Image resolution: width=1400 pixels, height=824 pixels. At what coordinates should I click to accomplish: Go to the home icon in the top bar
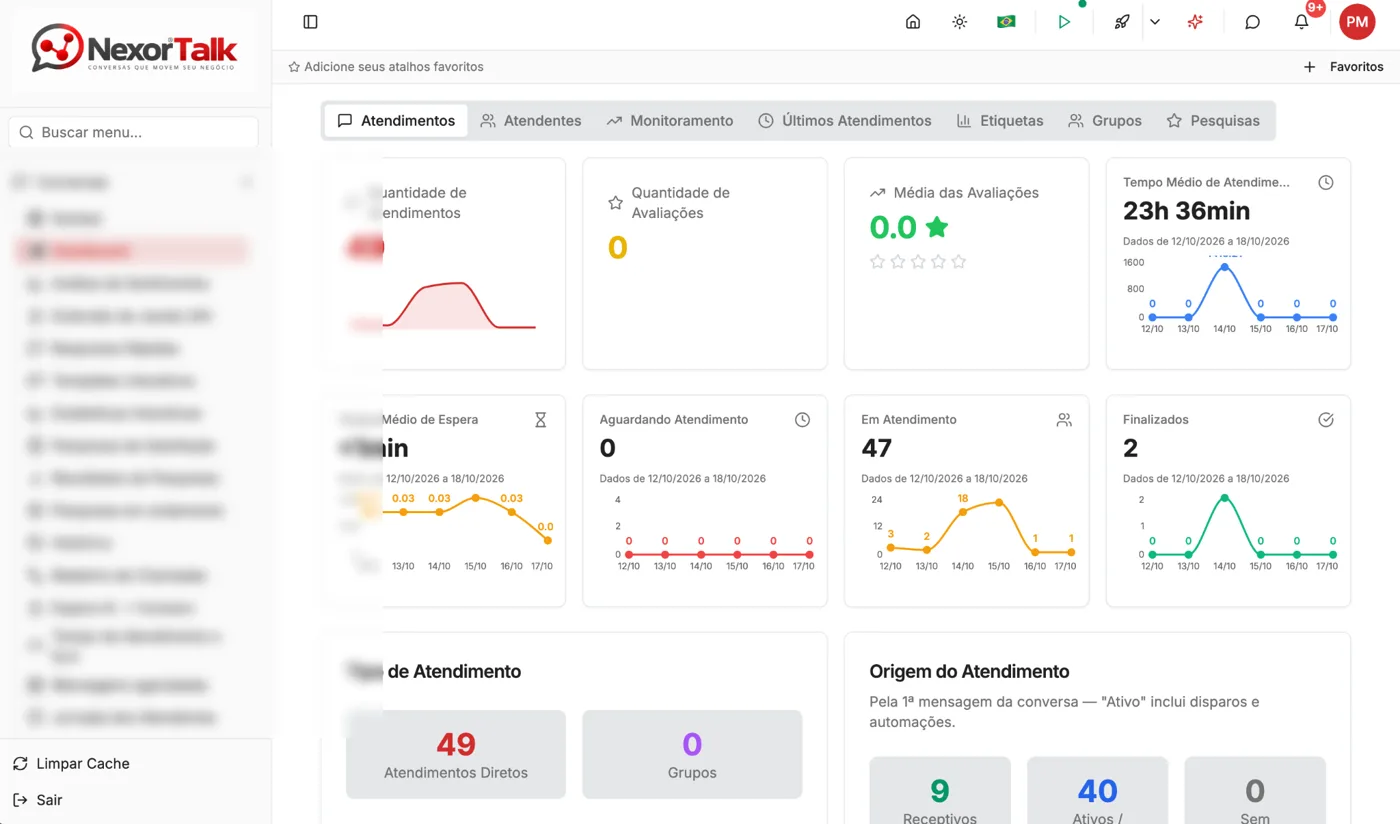pyautogui.click(x=912, y=22)
